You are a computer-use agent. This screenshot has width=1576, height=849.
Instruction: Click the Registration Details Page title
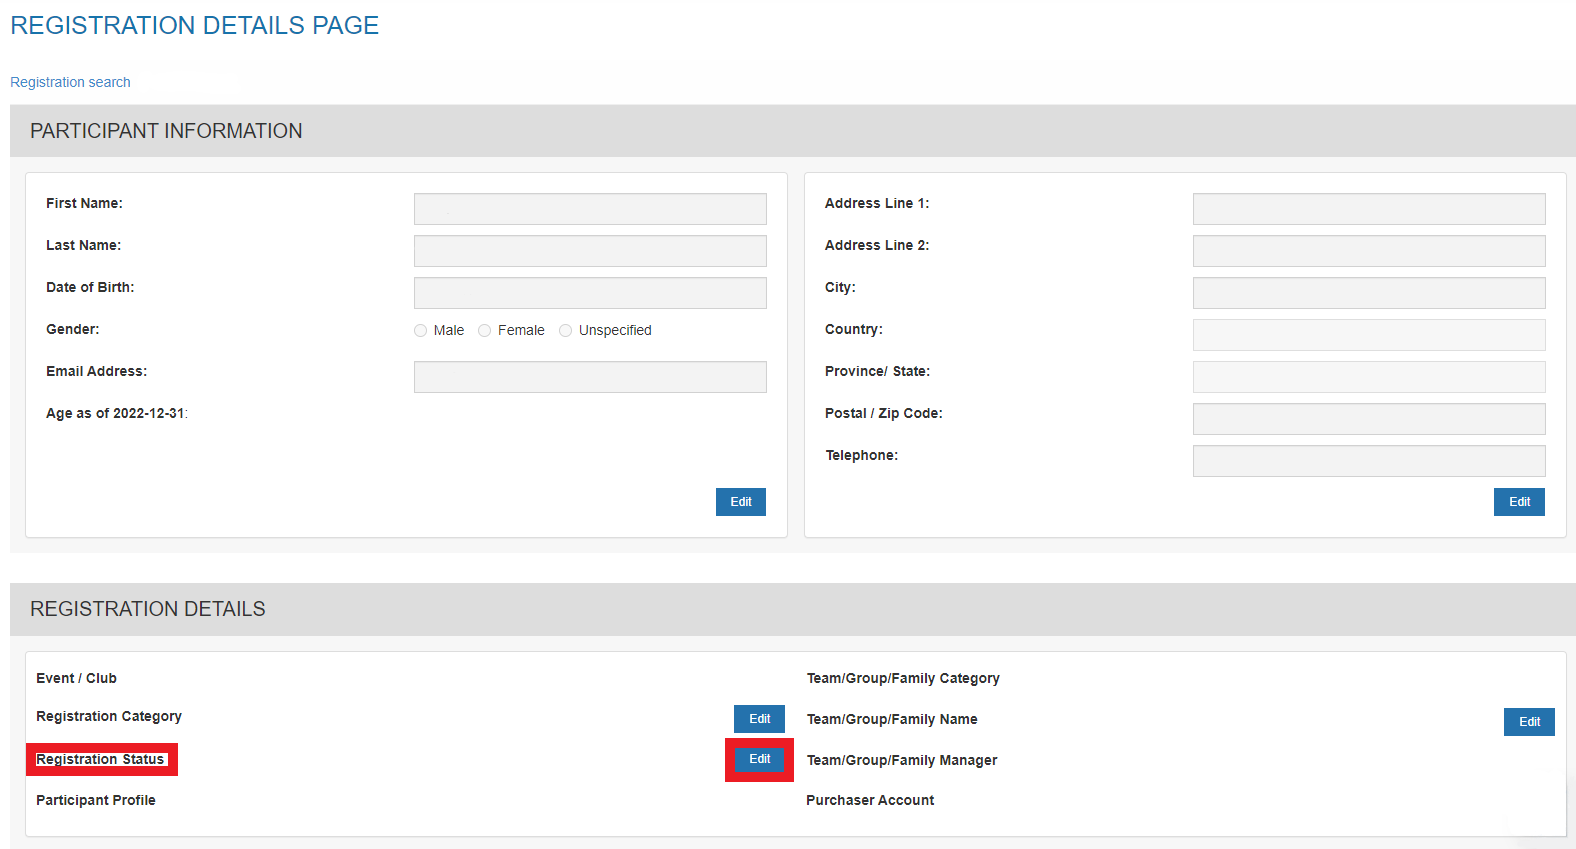195,26
